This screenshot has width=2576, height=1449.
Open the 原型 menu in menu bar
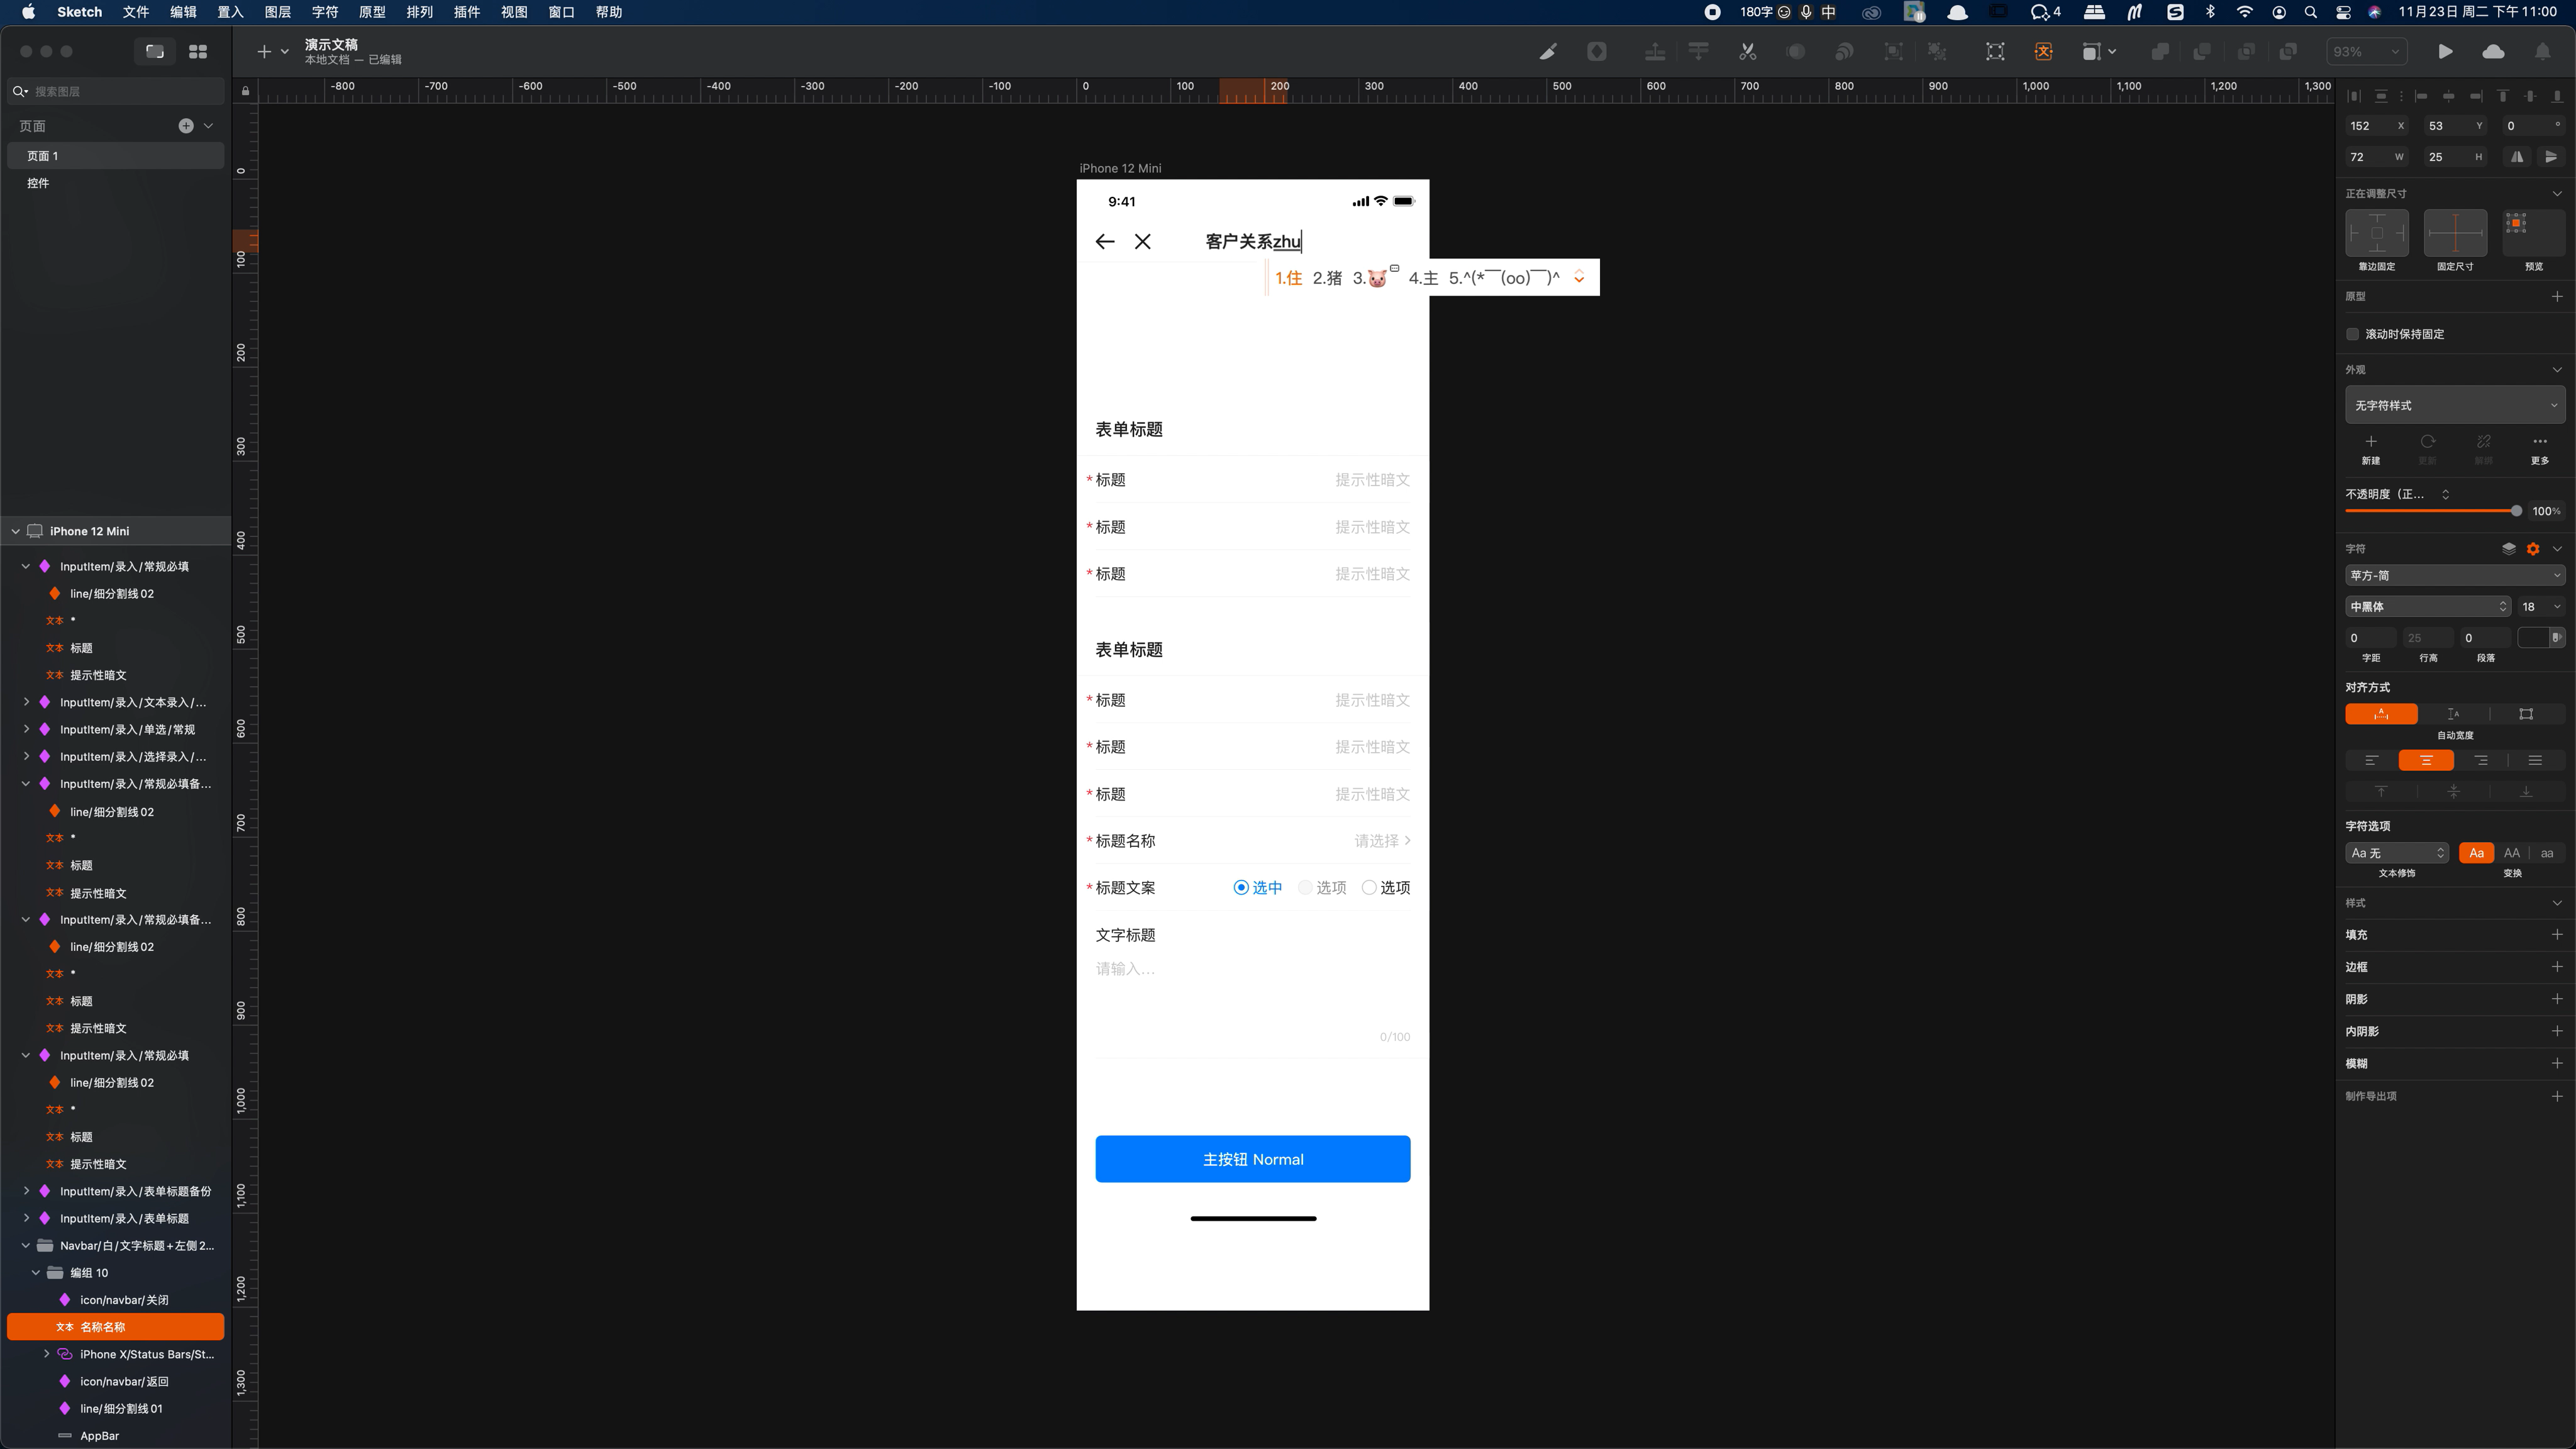[x=372, y=12]
